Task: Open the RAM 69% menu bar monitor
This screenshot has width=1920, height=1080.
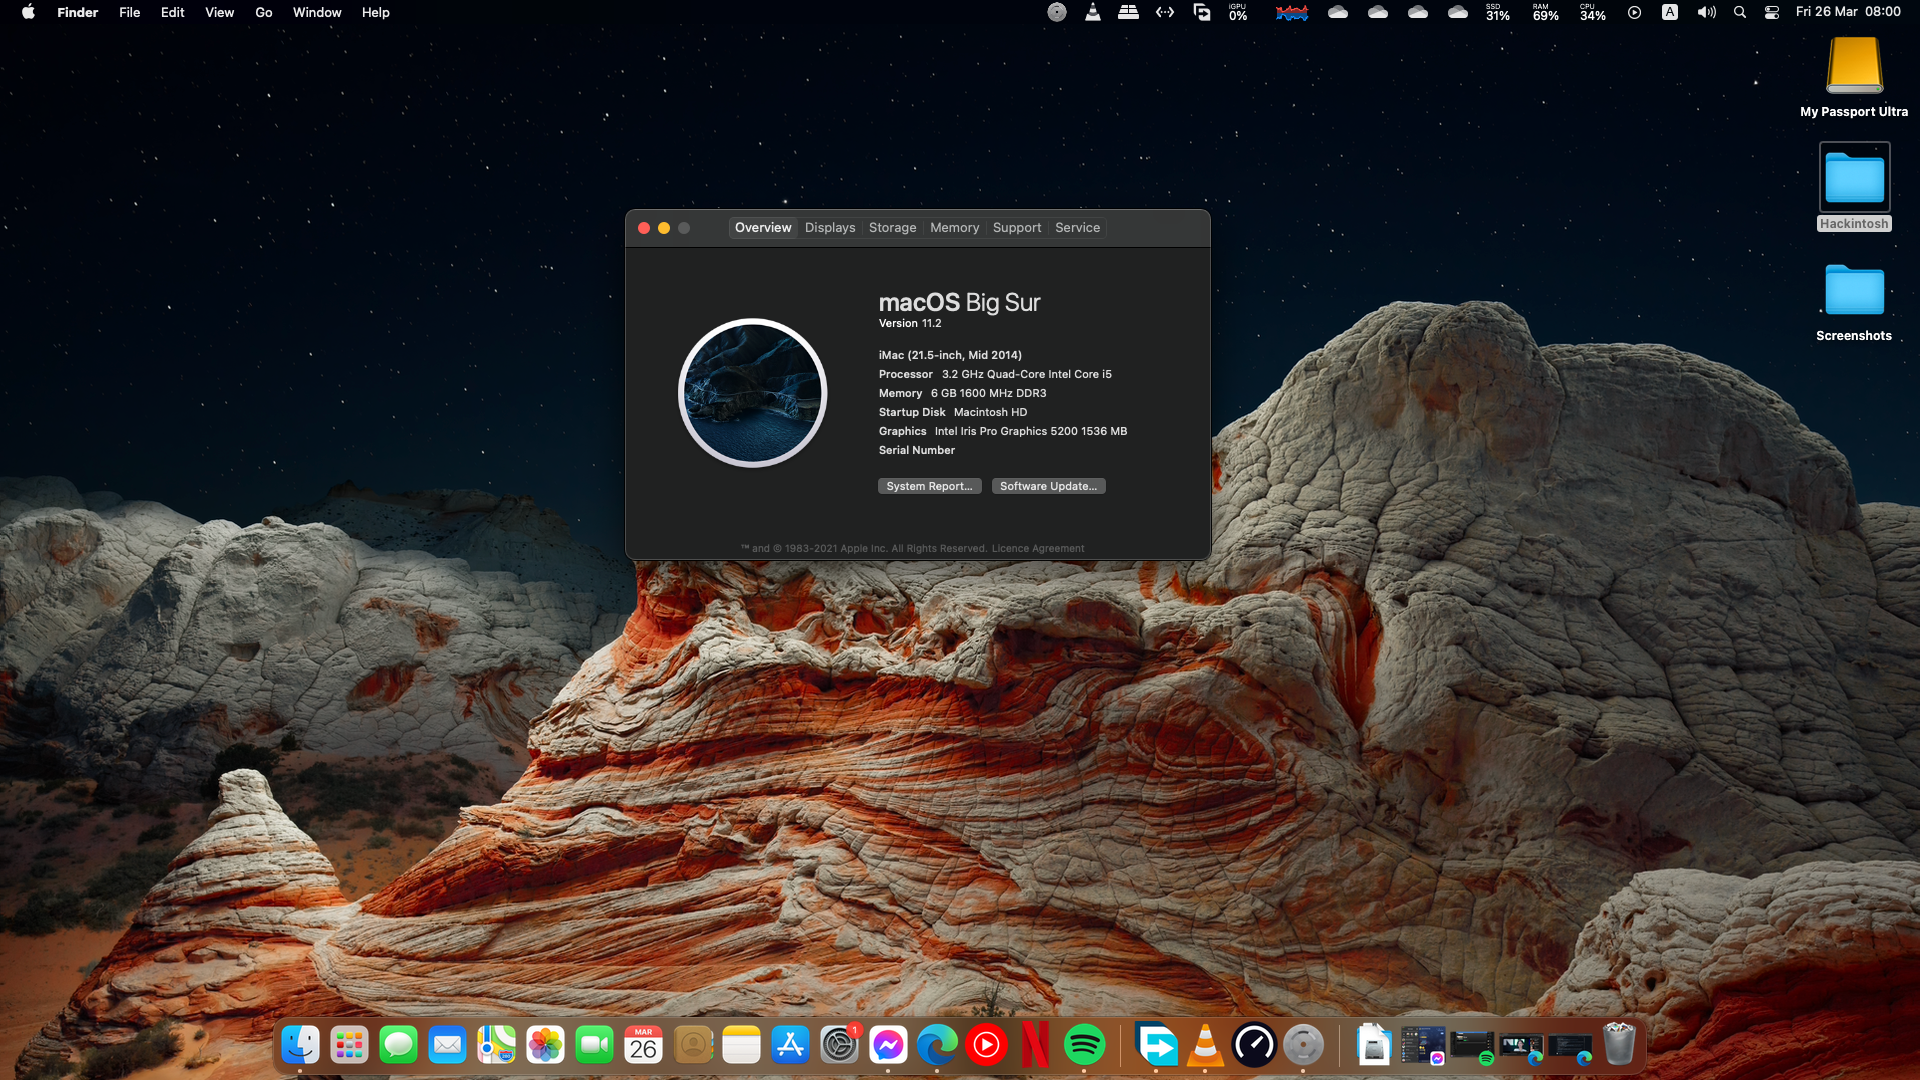Action: point(1545,12)
